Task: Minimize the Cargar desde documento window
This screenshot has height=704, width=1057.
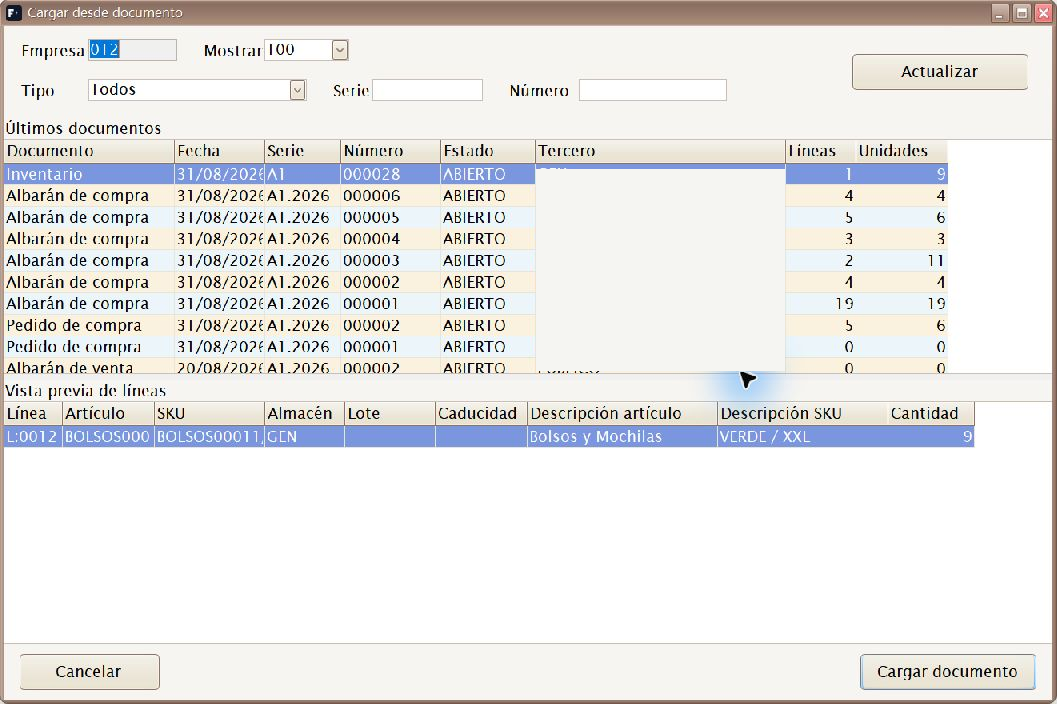Action: (x=1000, y=13)
